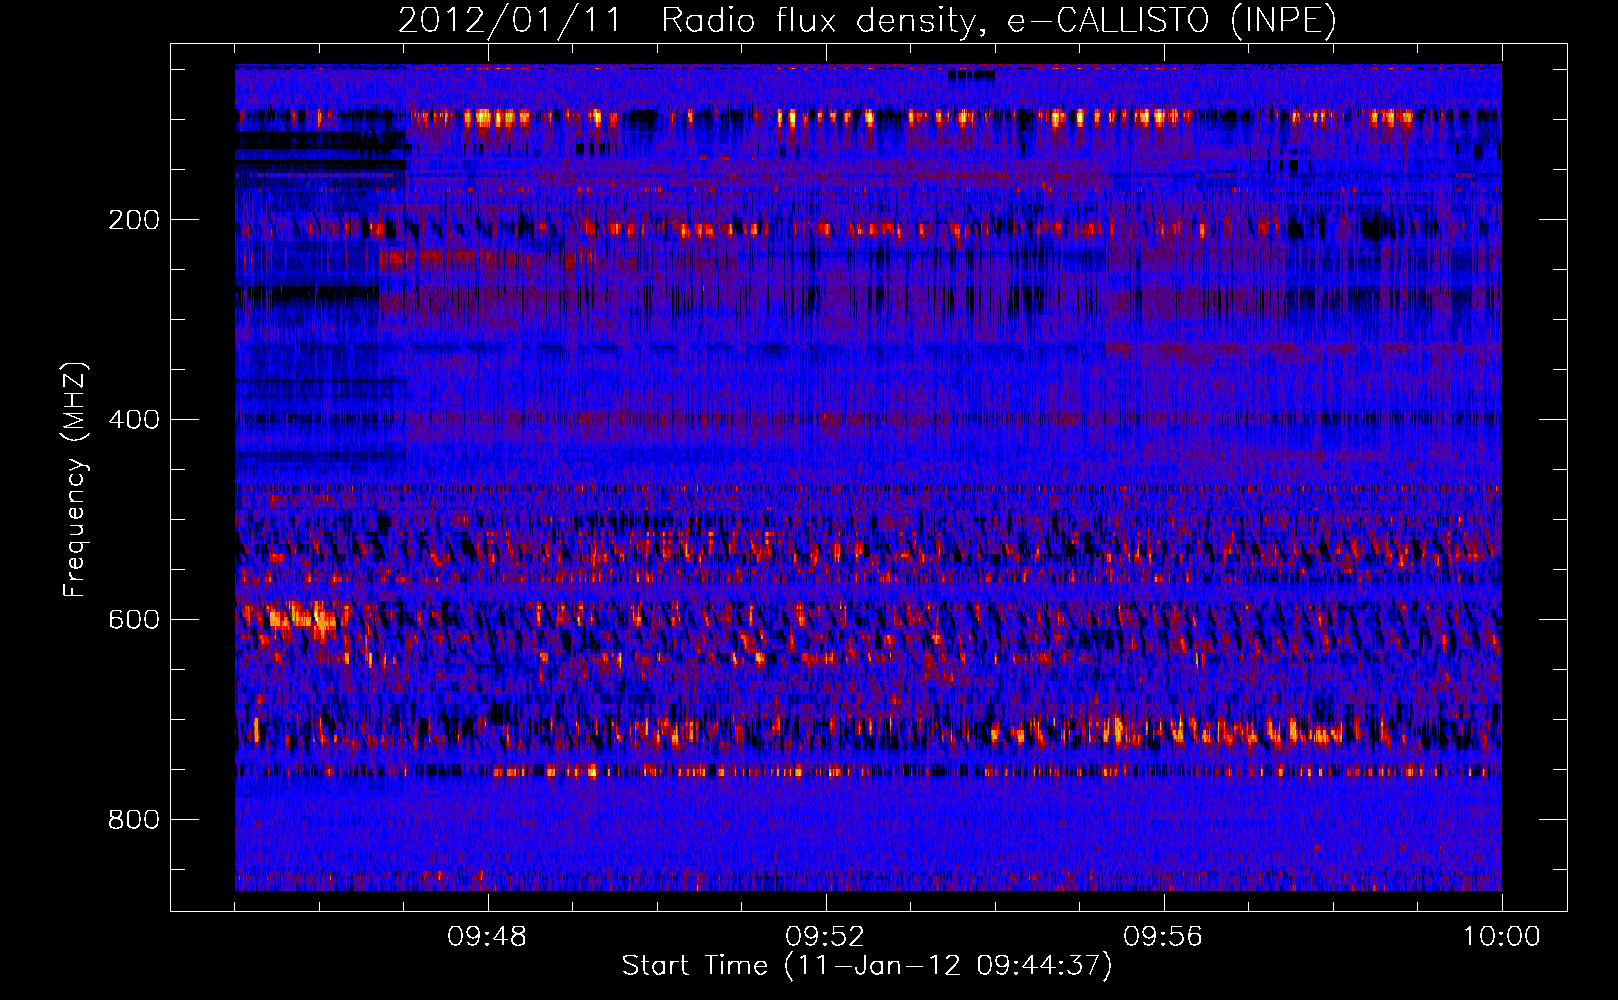This screenshot has width=1618, height=1000.
Task: Select the 600 frequency tick label
Action: point(134,620)
